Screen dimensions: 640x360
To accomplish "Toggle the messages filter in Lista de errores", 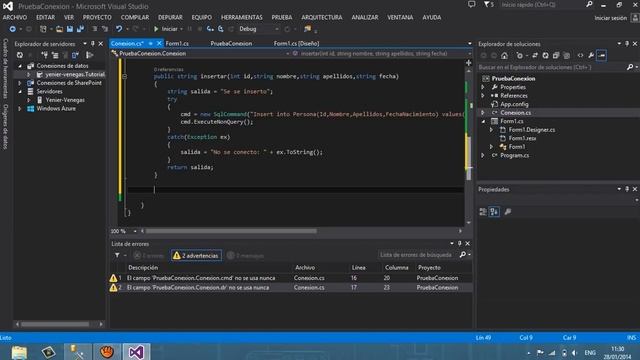I will tap(246, 256).
